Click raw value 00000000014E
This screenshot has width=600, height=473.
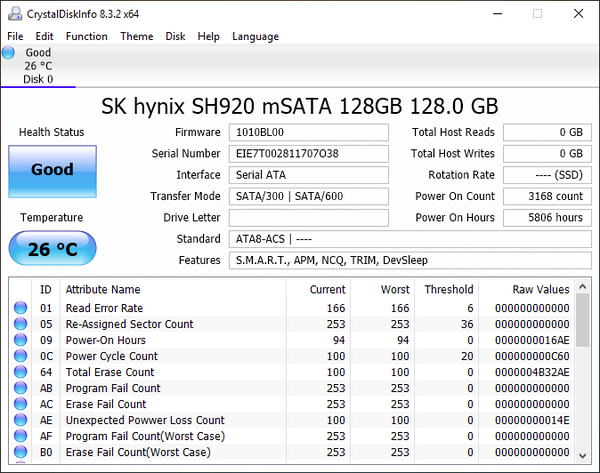[532, 420]
